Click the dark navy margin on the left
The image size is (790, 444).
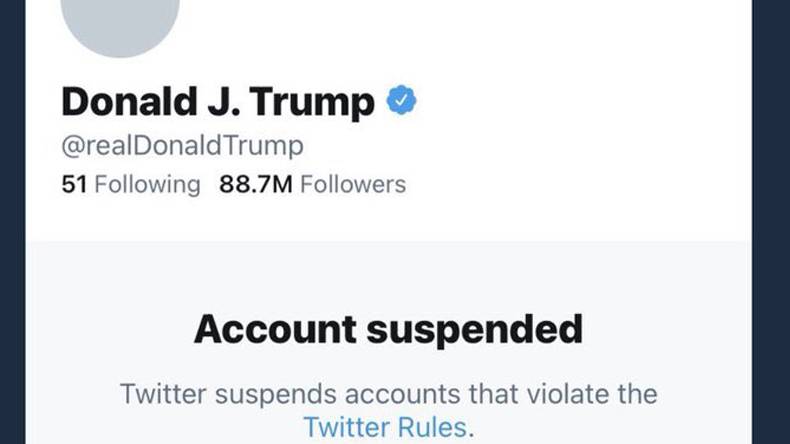pyautogui.click(x=13, y=222)
